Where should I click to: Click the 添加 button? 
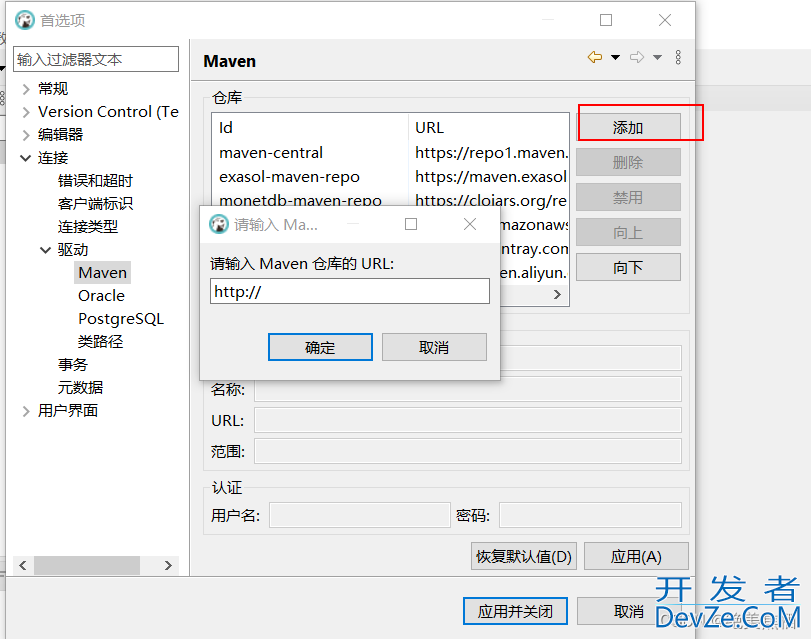(628, 127)
